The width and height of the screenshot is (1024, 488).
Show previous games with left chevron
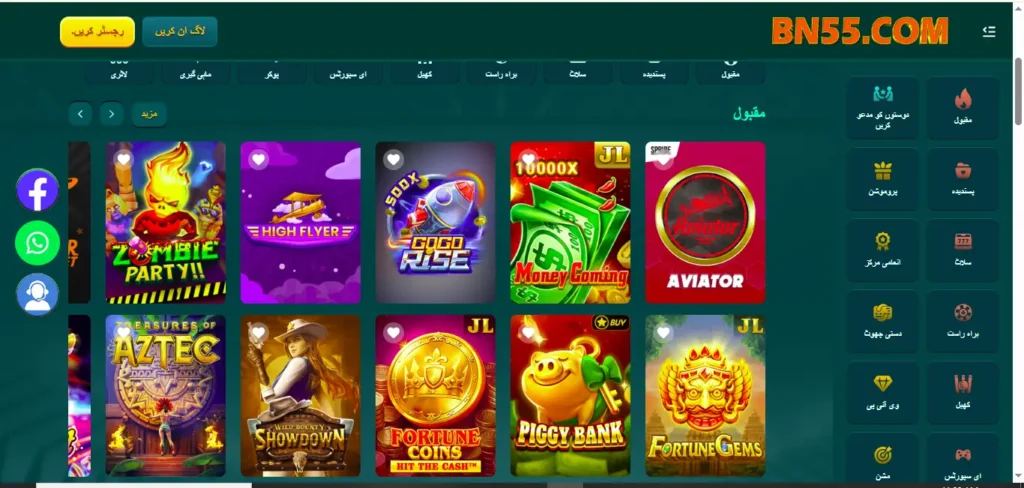pyautogui.click(x=112, y=114)
